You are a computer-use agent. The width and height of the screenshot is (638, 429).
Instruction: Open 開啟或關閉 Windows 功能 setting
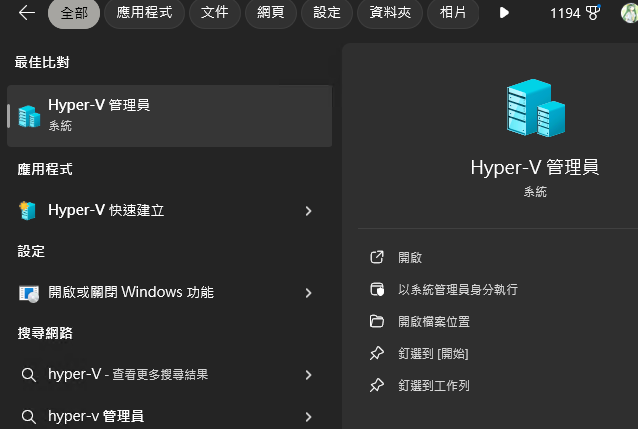(x=169, y=293)
